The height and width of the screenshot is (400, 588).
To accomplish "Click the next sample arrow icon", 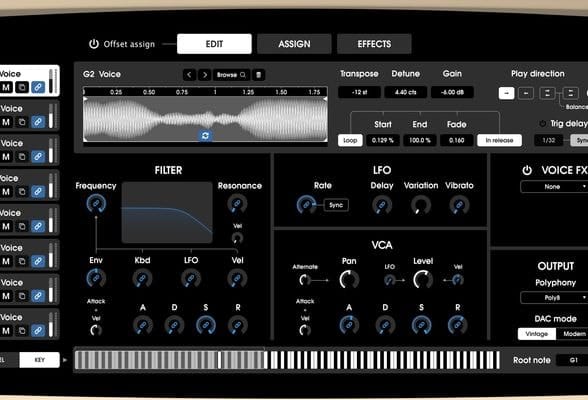I will click(204, 75).
